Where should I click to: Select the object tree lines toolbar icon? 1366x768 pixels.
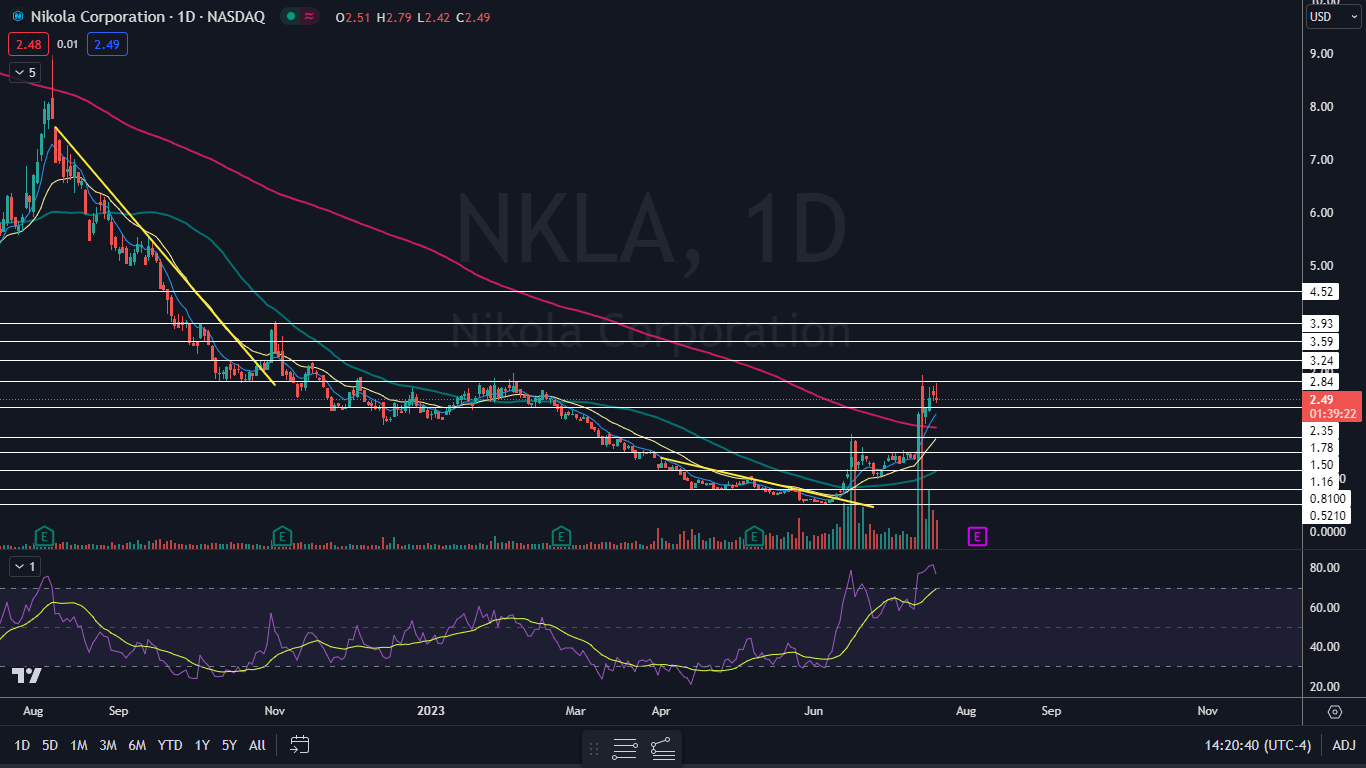[x=663, y=748]
